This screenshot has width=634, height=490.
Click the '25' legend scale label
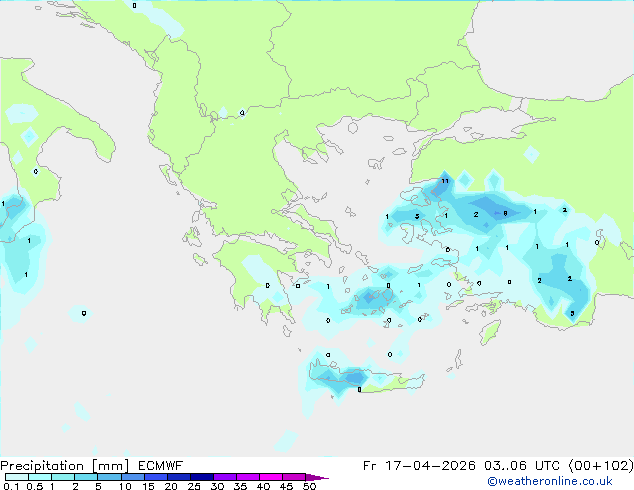[x=194, y=486]
